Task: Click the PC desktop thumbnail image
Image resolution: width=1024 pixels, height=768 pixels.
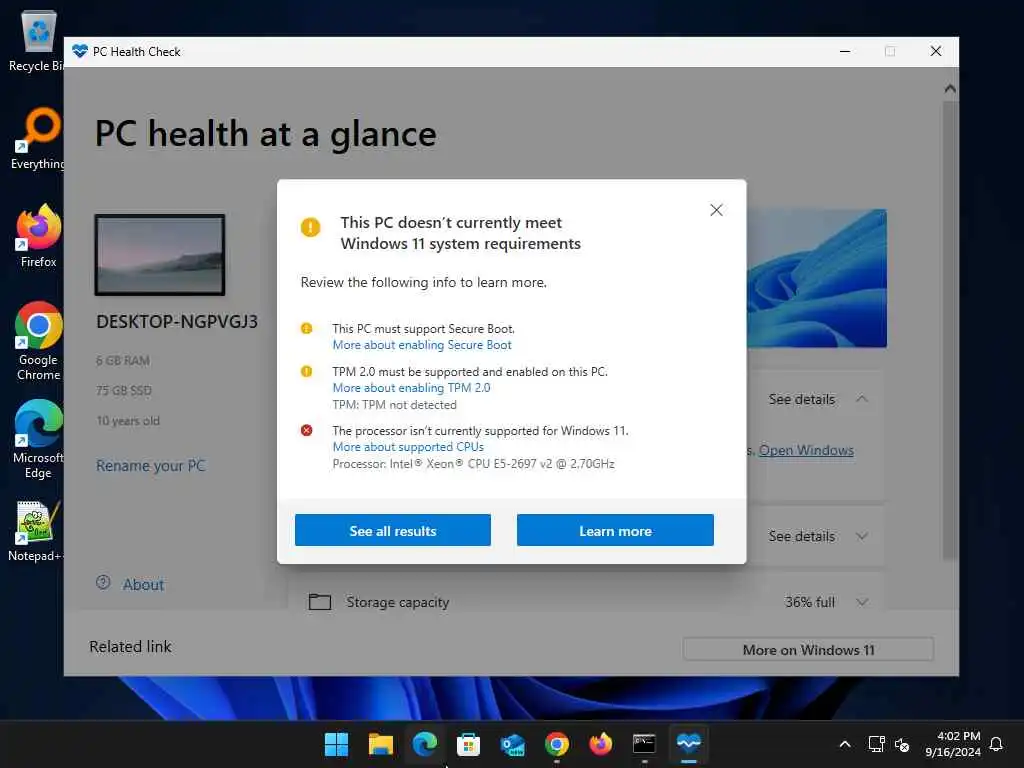Action: 160,255
